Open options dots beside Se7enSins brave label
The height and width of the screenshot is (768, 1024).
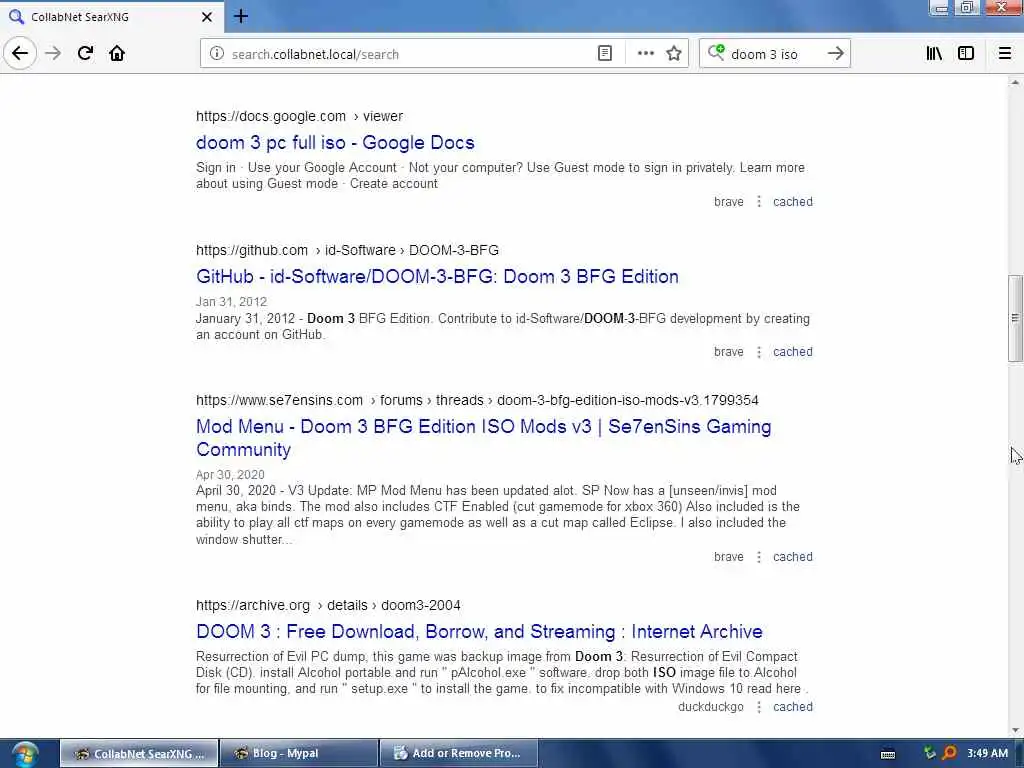pyautogui.click(x=759, y=557)
